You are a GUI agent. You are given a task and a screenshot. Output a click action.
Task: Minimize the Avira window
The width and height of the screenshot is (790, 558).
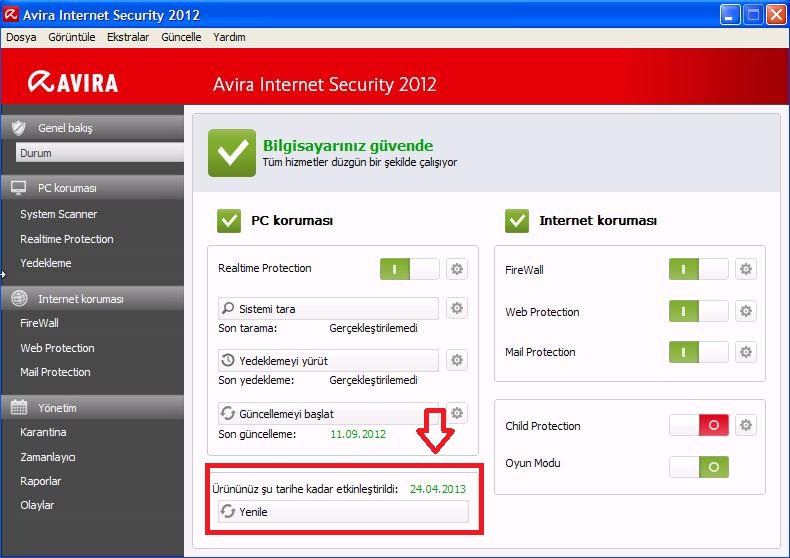click(729, 14)
